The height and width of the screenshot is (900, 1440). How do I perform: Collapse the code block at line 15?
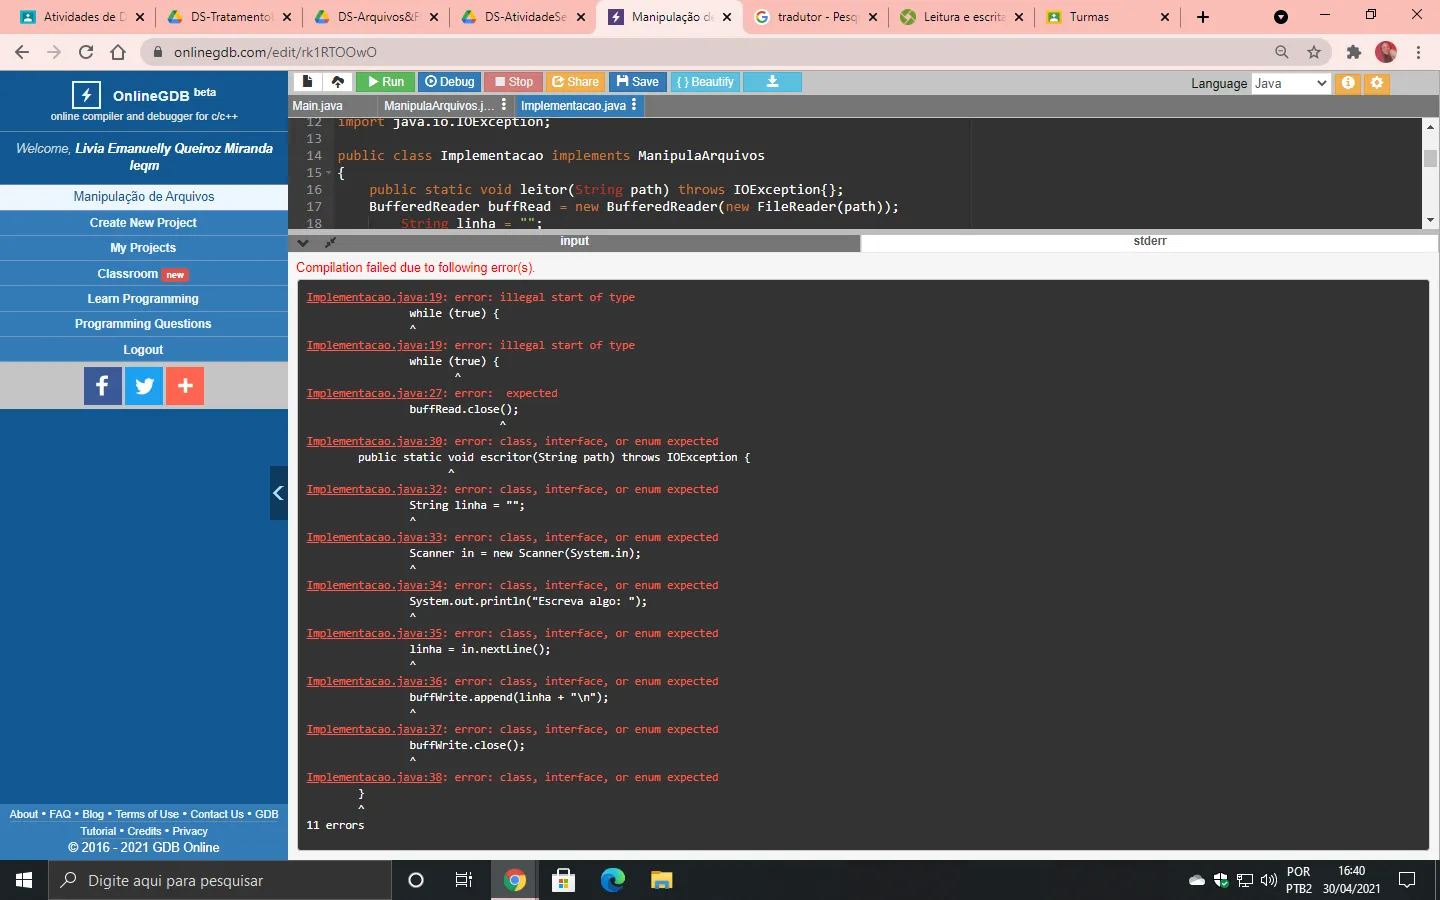pos(328,173)
